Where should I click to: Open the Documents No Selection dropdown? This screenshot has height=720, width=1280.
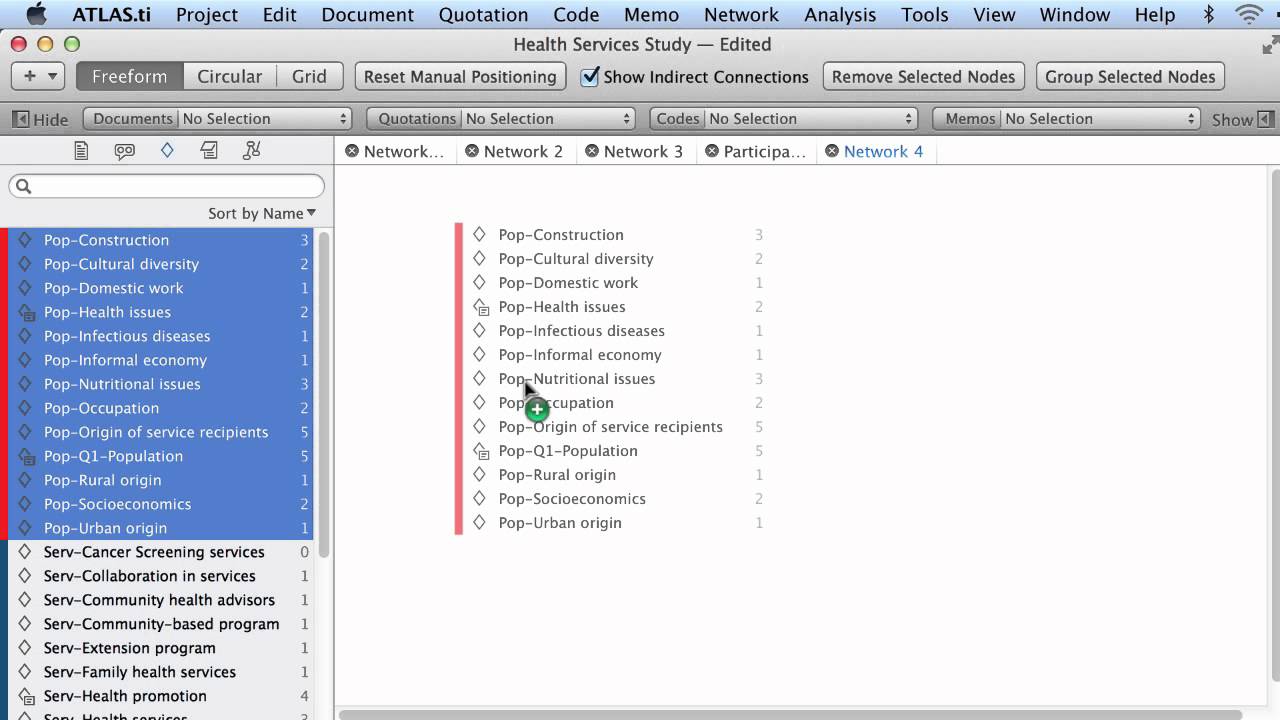pos(217,118)
